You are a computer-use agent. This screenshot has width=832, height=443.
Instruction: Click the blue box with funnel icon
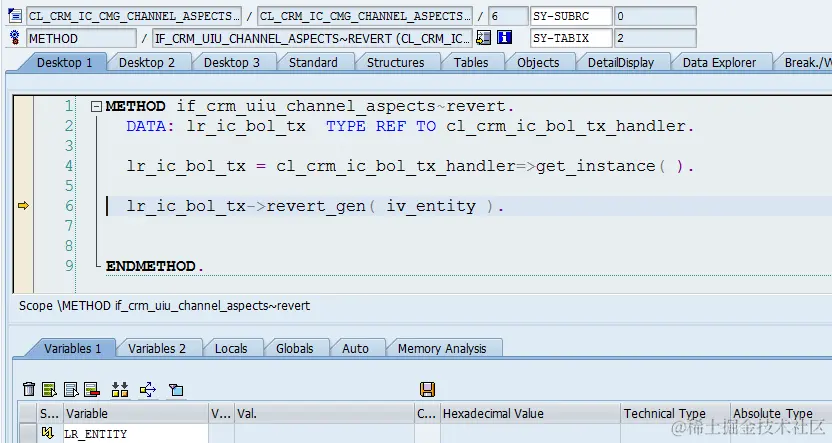176,390
